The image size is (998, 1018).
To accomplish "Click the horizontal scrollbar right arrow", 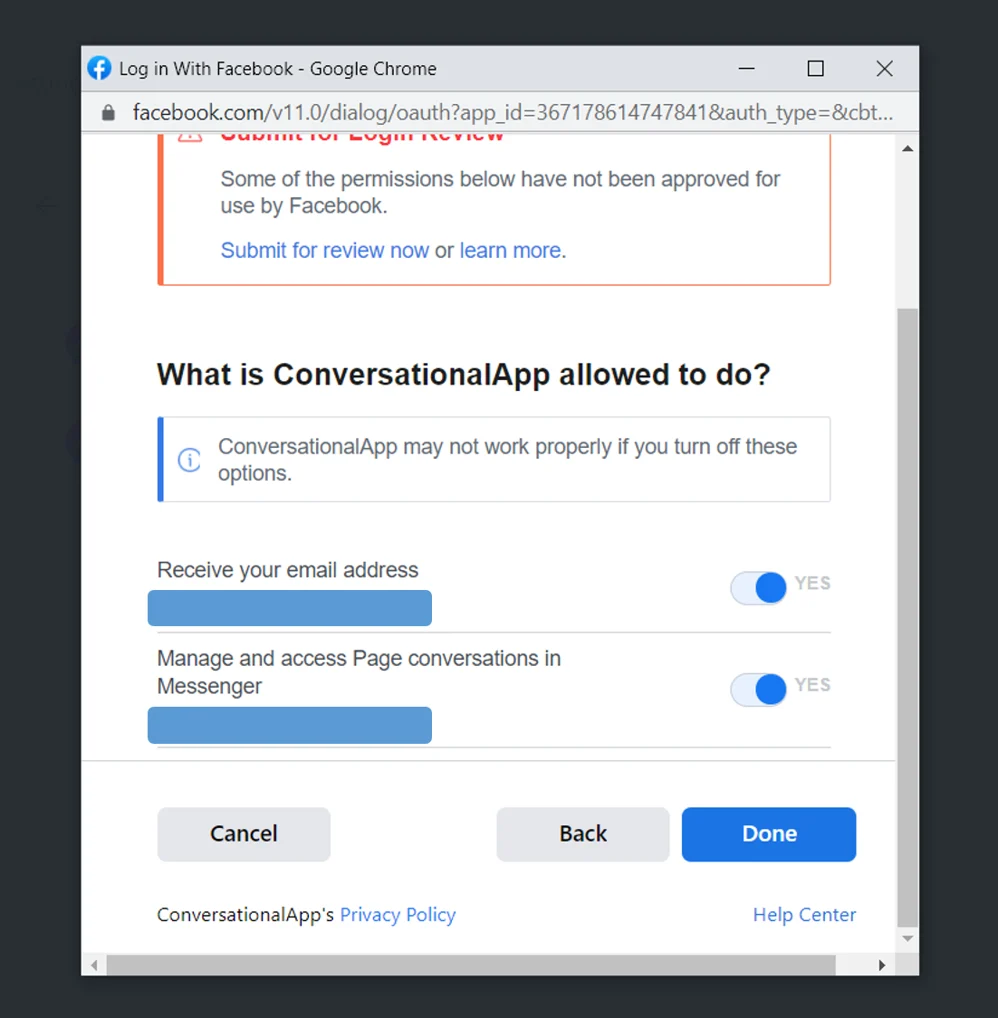I will 882,965.
